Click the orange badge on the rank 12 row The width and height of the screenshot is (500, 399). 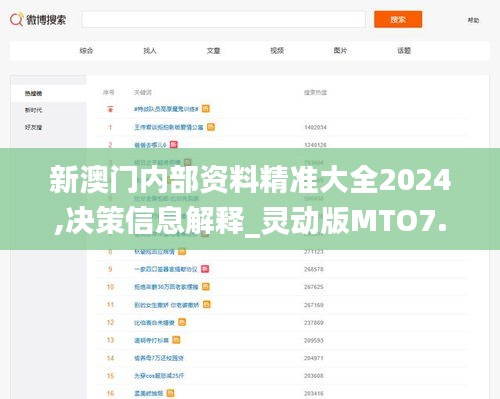click(182, 322)
